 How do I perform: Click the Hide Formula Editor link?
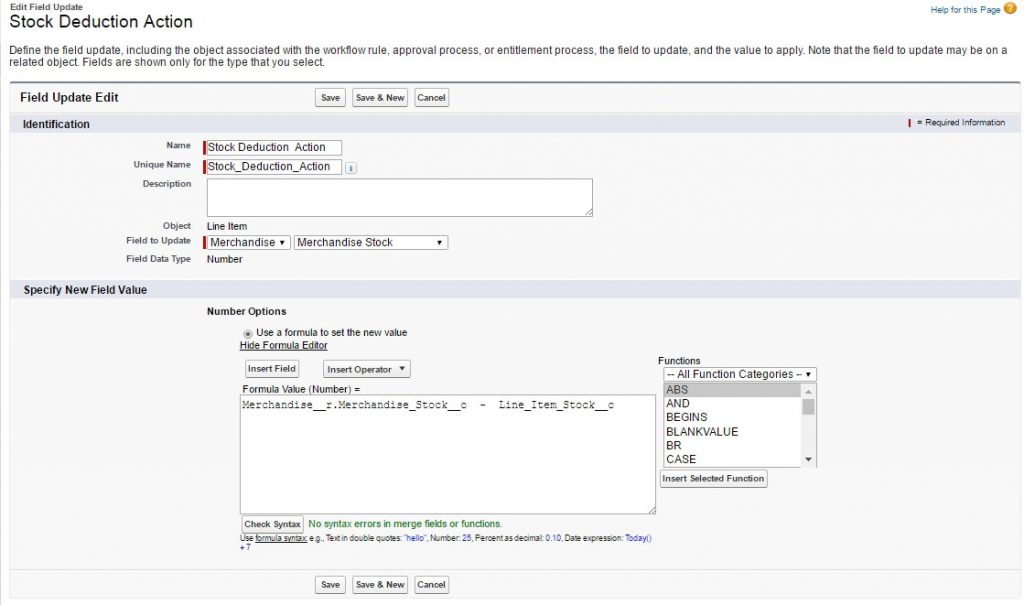click(x=283, y=346)
